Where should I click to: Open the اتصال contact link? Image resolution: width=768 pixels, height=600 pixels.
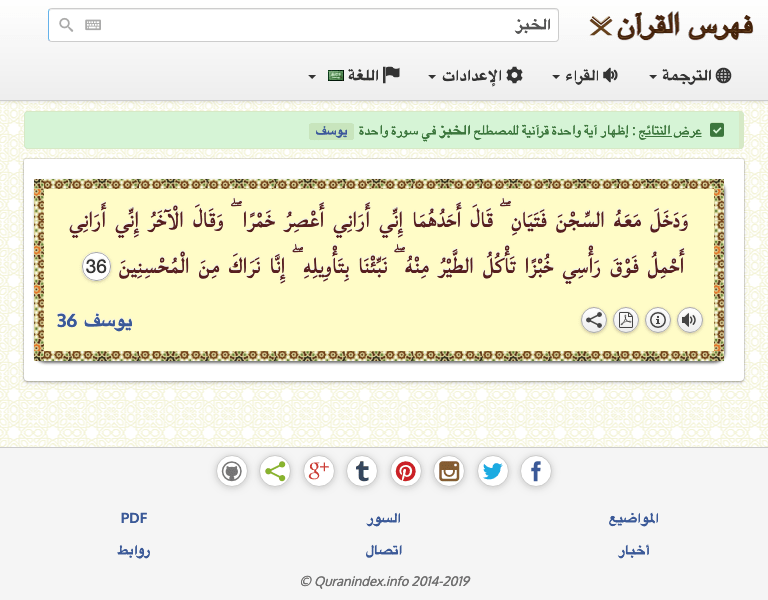pyautogui.click(x=384, y=551)
